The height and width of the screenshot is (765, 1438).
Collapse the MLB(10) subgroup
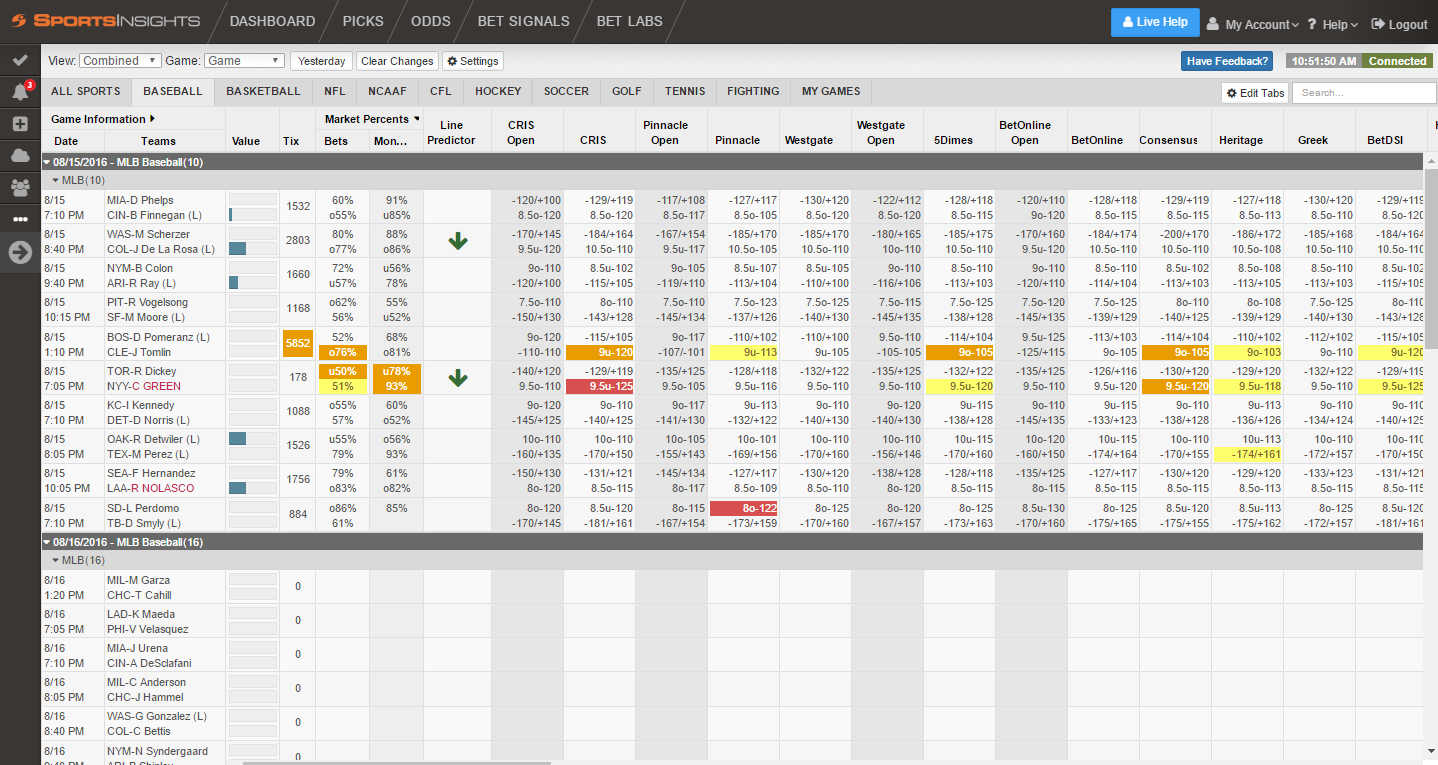click(x=57, y=180)
